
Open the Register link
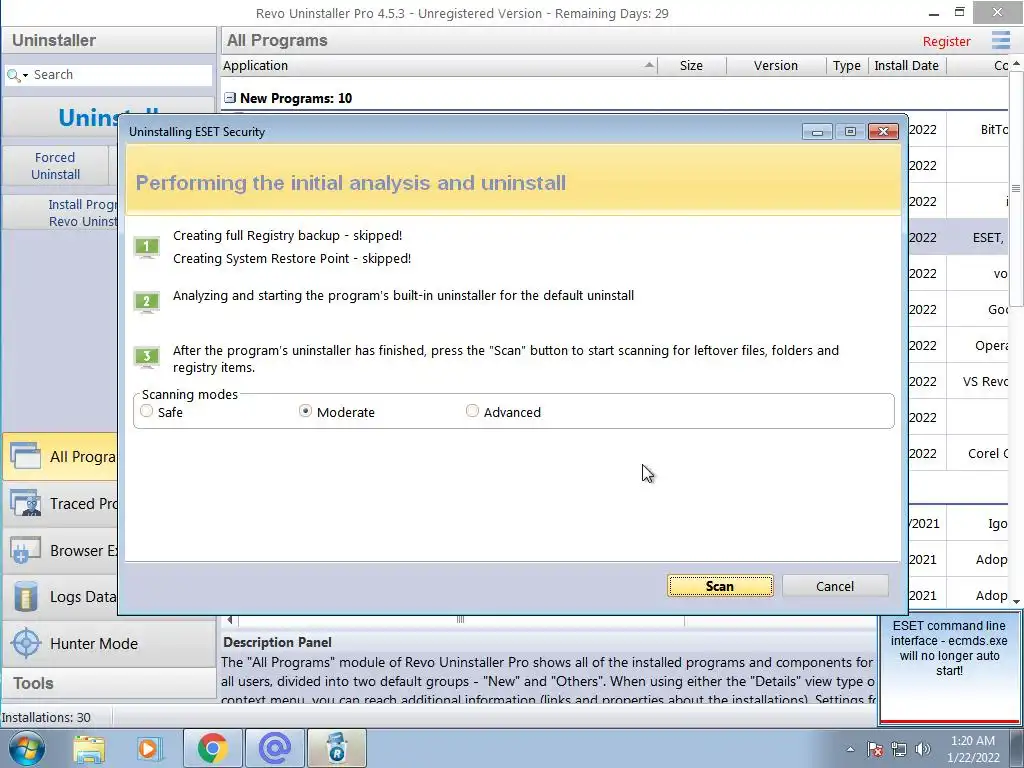tap(946, 41)
